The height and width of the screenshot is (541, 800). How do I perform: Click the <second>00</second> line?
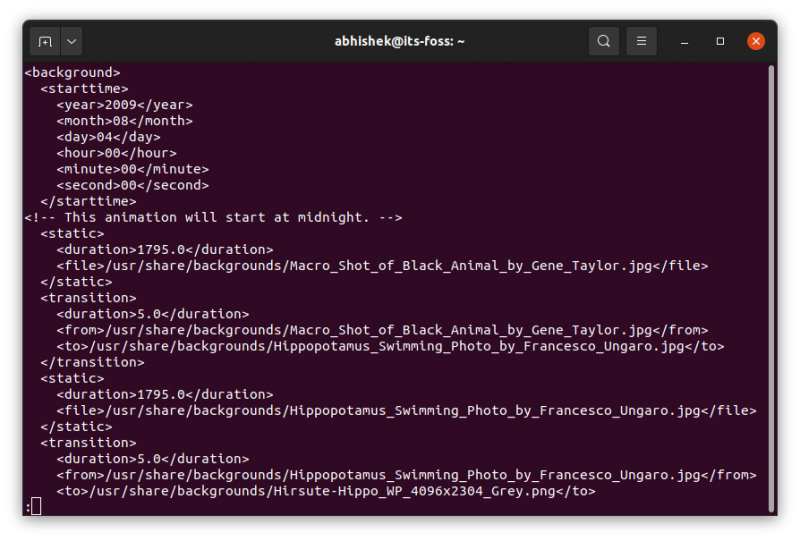[133, 185]
